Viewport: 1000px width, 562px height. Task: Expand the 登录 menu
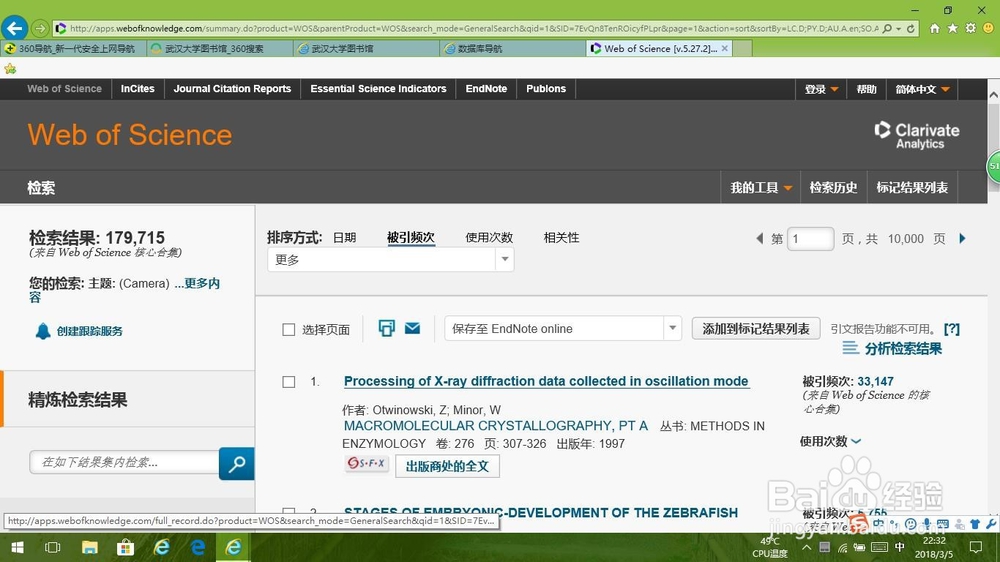click(821, 89)
